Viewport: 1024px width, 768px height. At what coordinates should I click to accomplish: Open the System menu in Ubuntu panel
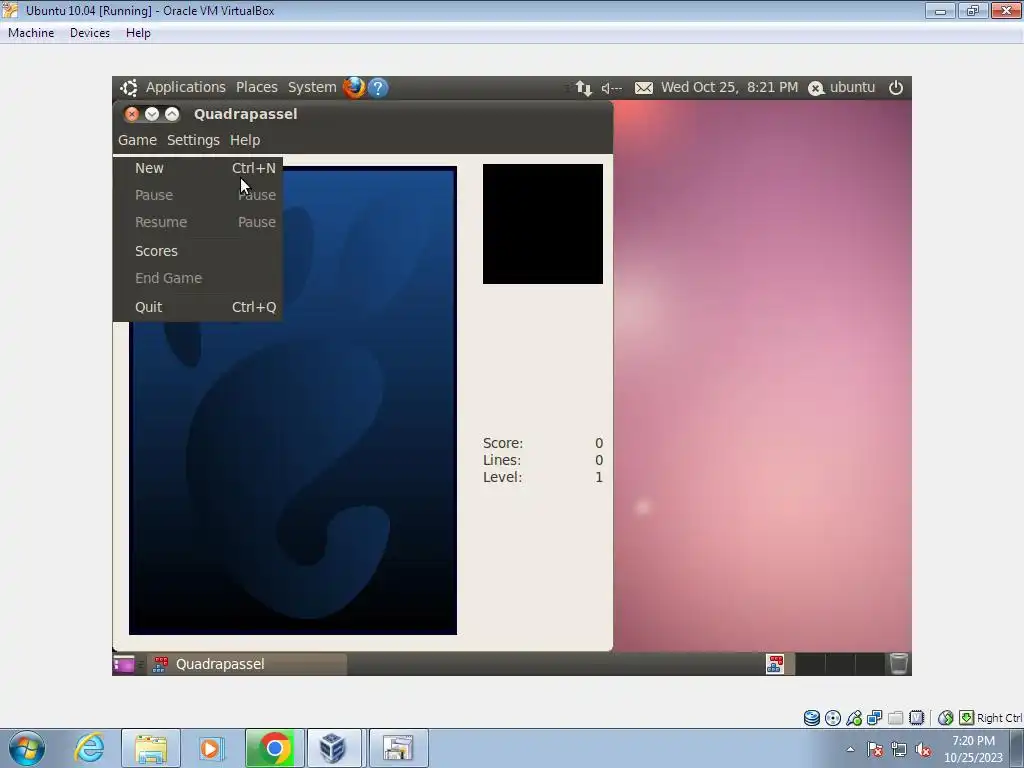[x=312, y=87]
